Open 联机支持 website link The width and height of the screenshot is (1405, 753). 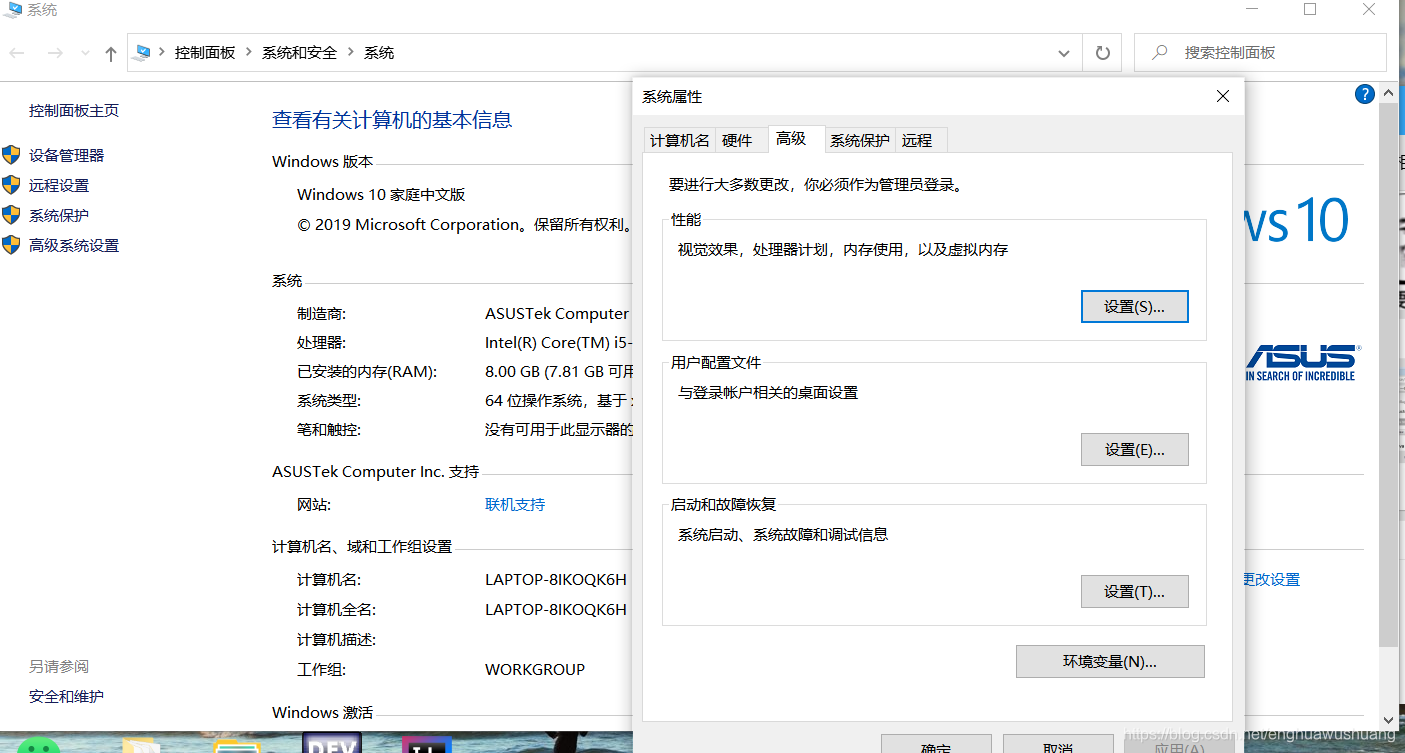click(515, 504)
